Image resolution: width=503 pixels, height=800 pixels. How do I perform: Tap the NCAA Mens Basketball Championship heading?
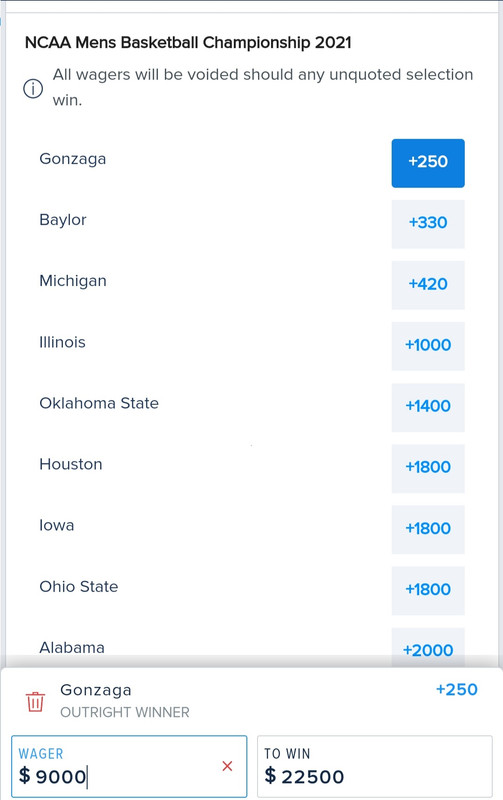pos(188,42)
